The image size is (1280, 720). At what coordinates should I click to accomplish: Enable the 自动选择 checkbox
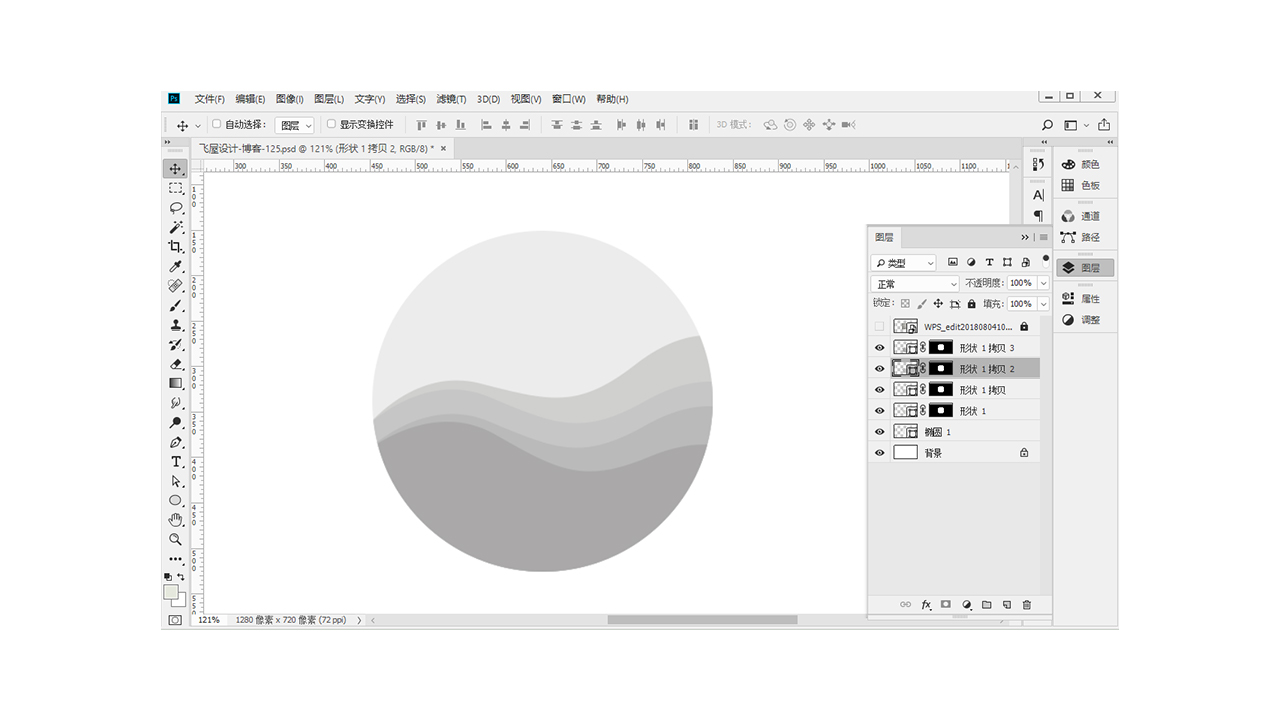pos(217,125)
